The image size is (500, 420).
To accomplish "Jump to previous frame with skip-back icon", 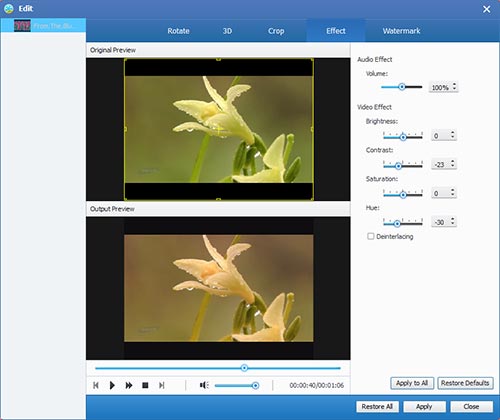I will 96,385.
